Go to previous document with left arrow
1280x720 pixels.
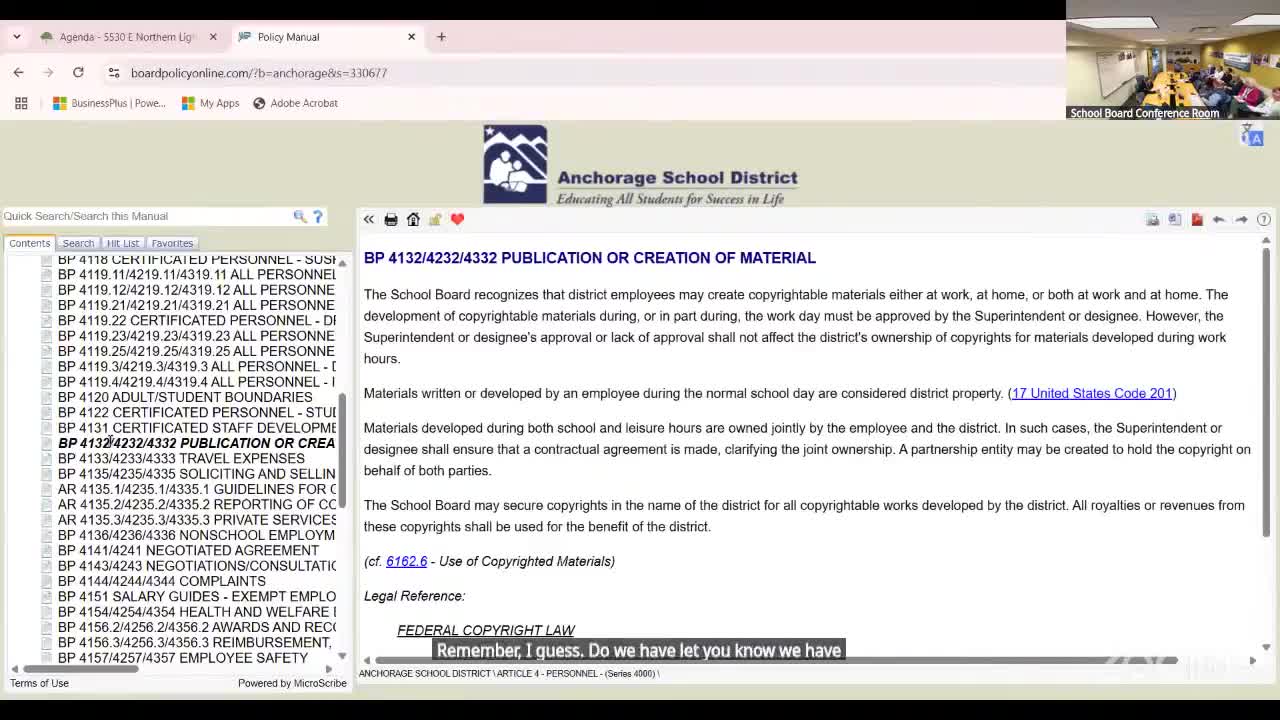coord(1219,220)
